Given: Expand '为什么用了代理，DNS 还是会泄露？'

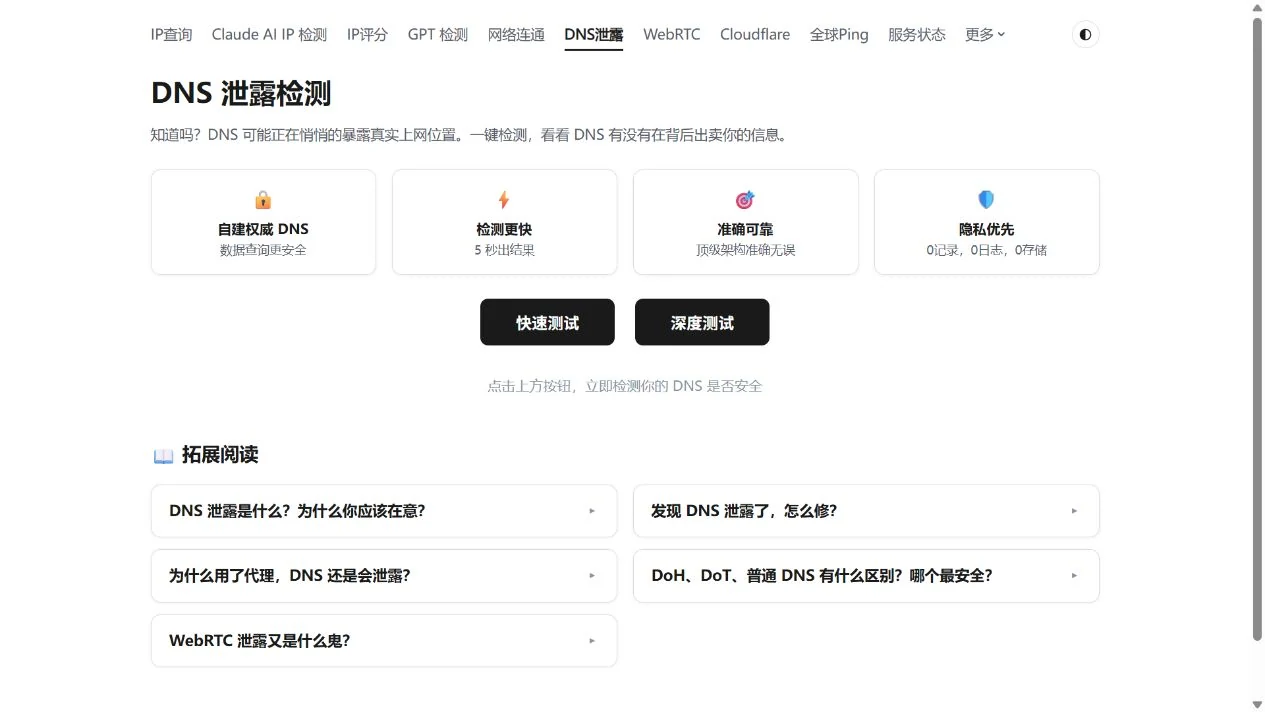Looking at the screenshot, I should (384, 576).
